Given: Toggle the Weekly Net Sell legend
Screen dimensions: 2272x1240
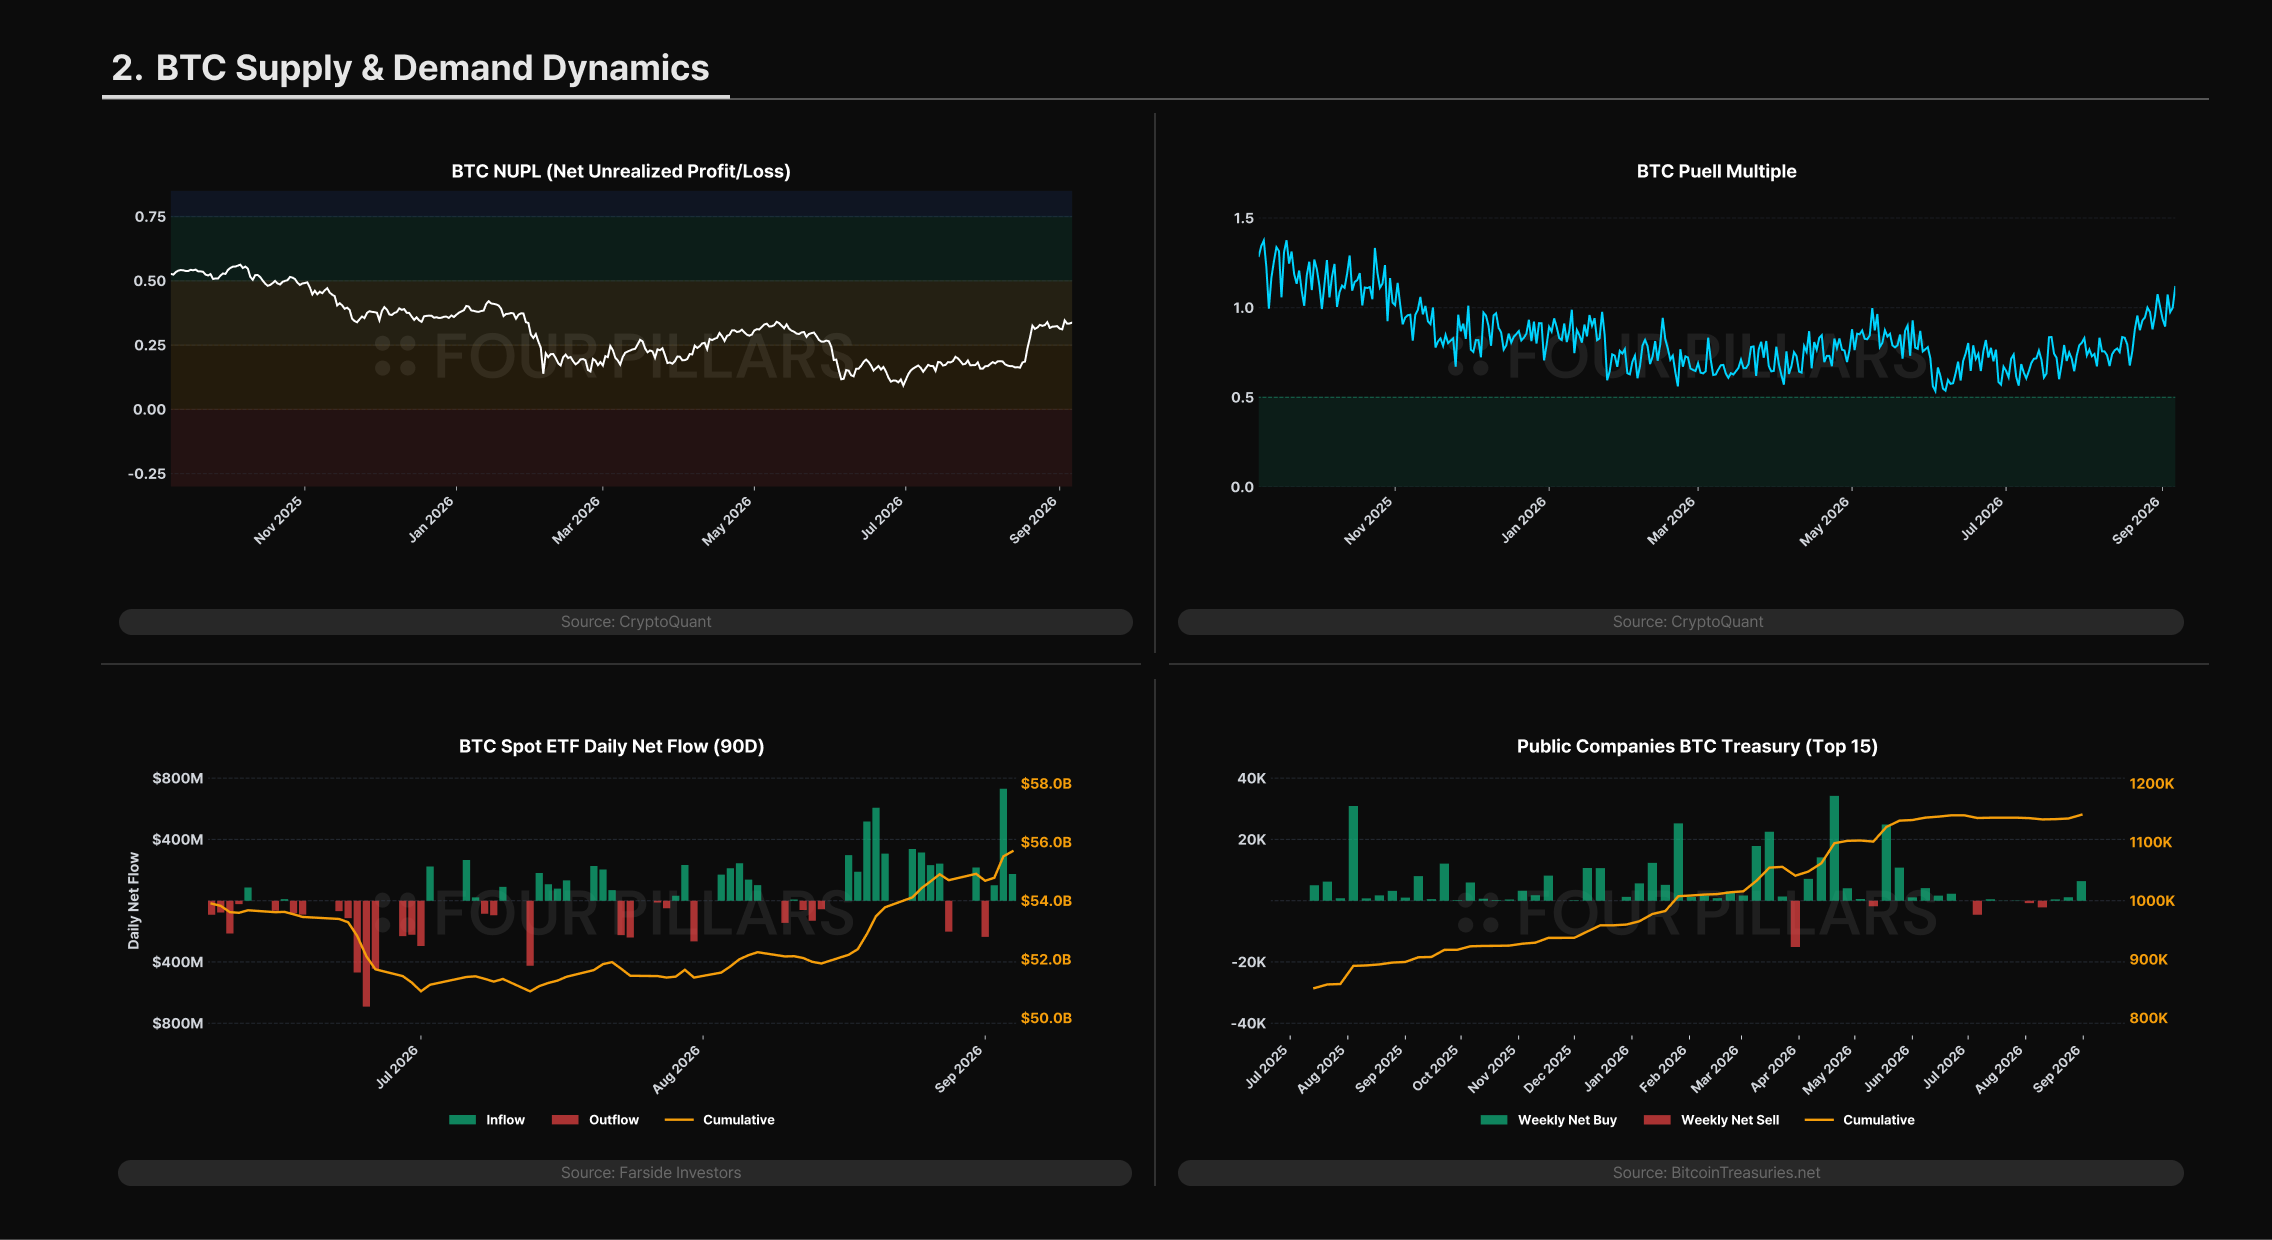Looking at the screenshot, I should coord(1712,1120).
